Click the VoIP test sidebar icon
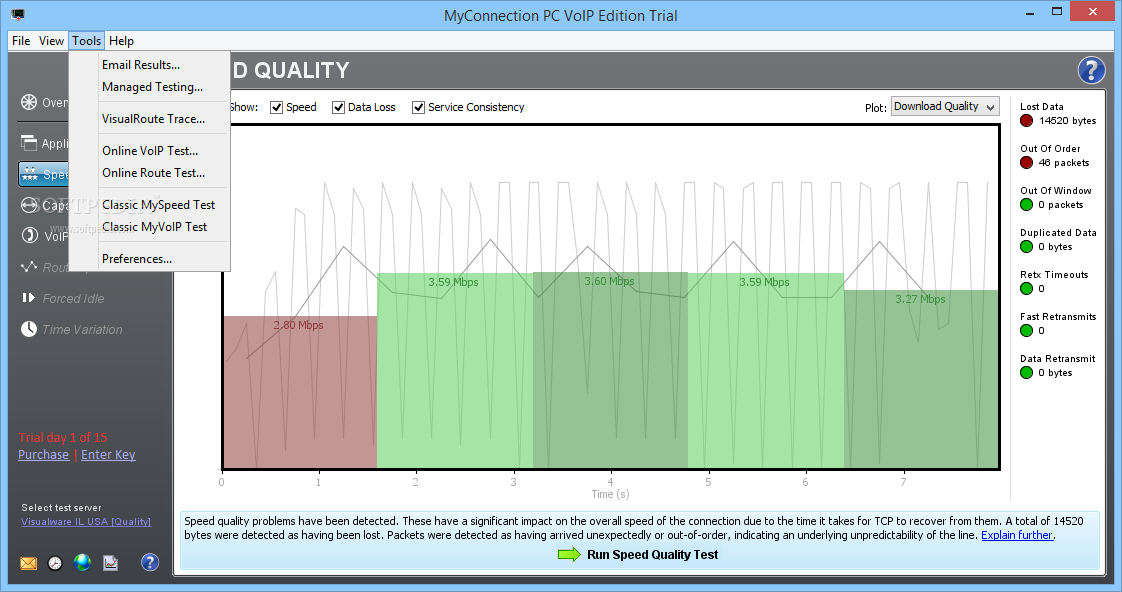1122x592 pixels. 29,236
